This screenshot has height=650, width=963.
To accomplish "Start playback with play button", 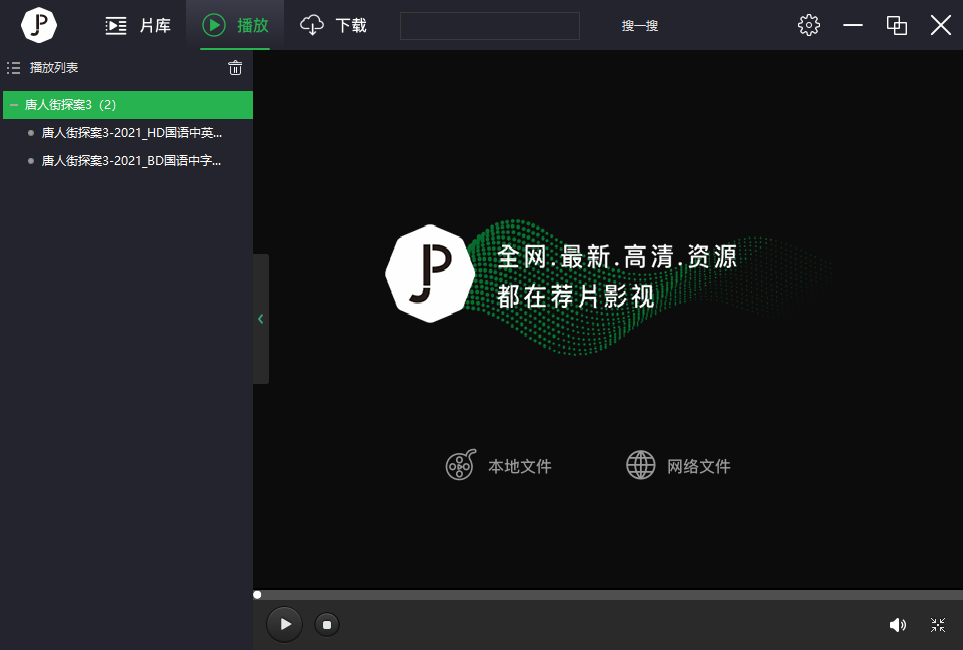I will pos(284,624).
